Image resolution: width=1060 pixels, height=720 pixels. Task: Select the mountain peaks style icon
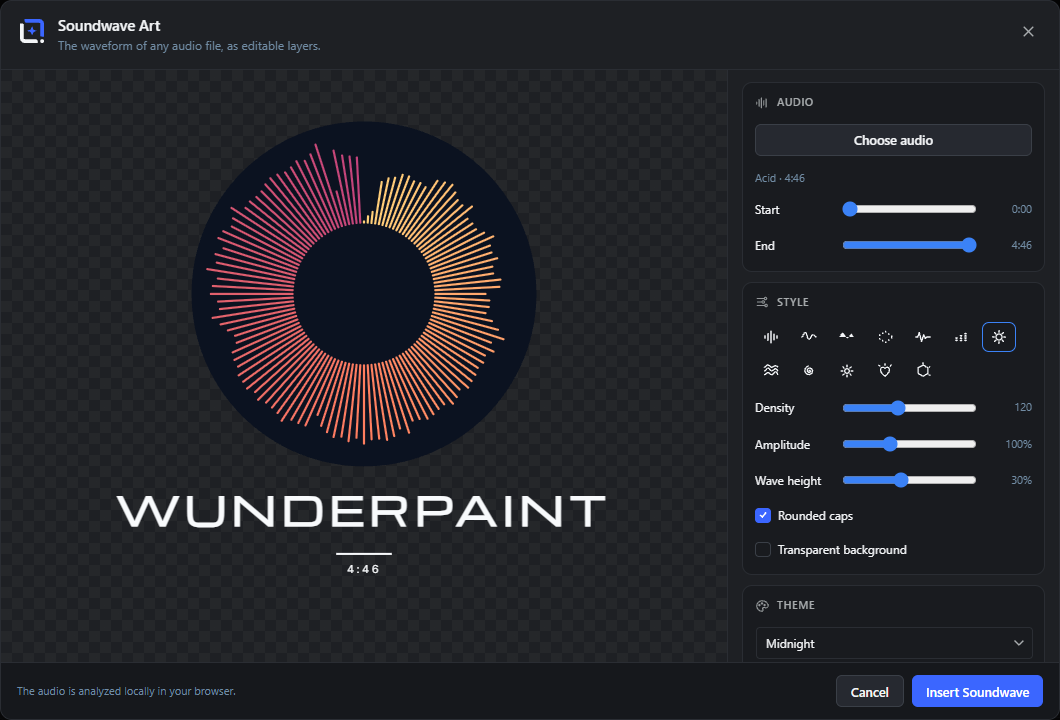point(846,337)
